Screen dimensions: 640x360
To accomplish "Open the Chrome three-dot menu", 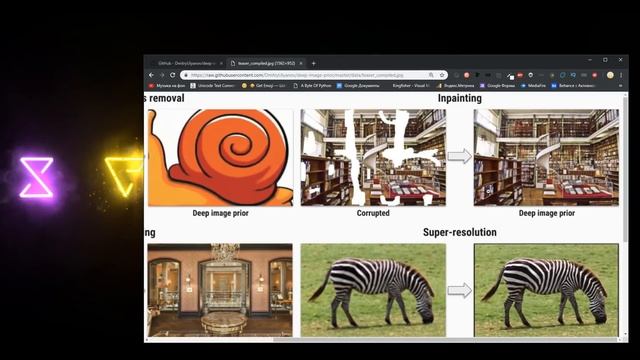I will tap(621, 75).
